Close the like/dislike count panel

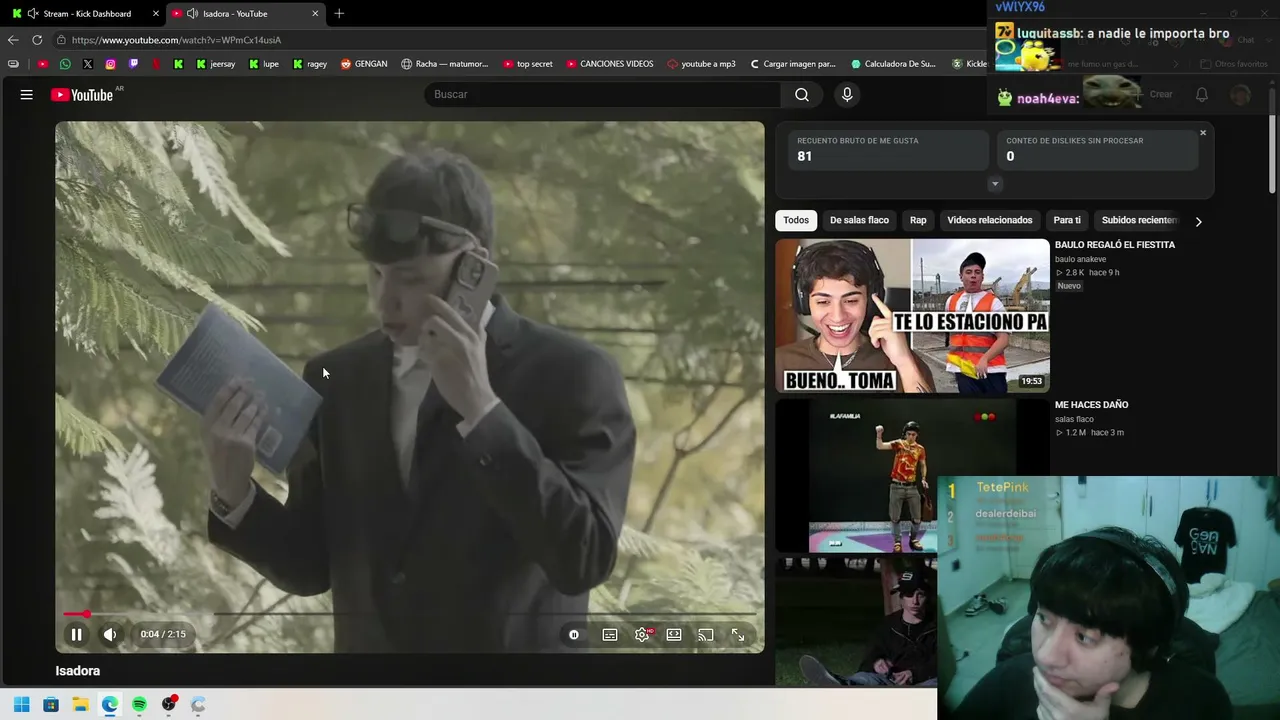click(x=1203, y=133)
